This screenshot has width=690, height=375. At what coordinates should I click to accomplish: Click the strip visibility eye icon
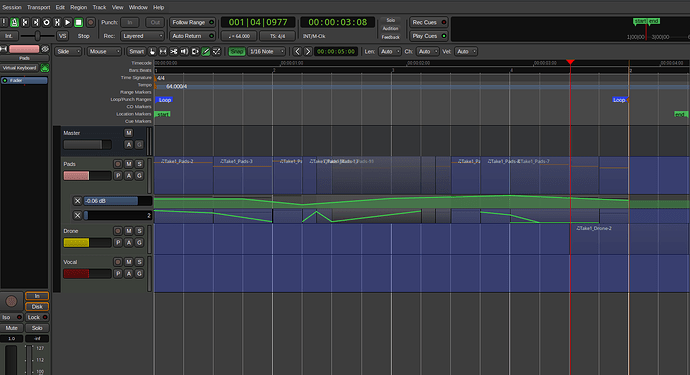[44, 49]
